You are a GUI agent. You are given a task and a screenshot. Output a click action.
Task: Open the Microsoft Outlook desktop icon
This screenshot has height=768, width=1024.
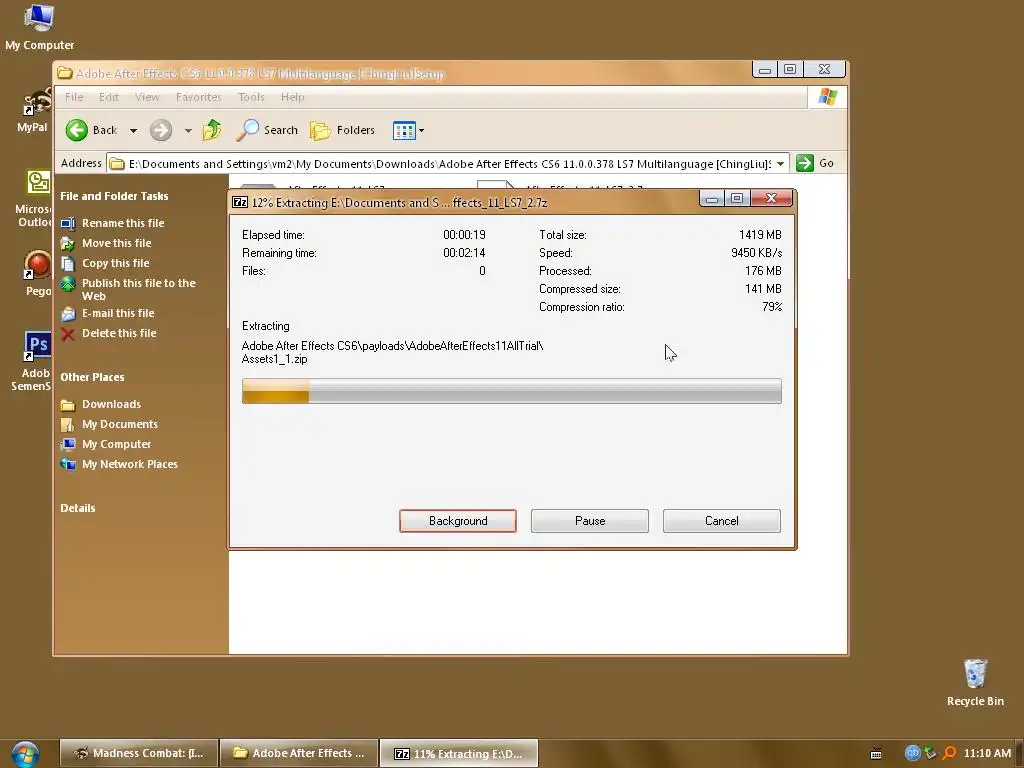34,199
